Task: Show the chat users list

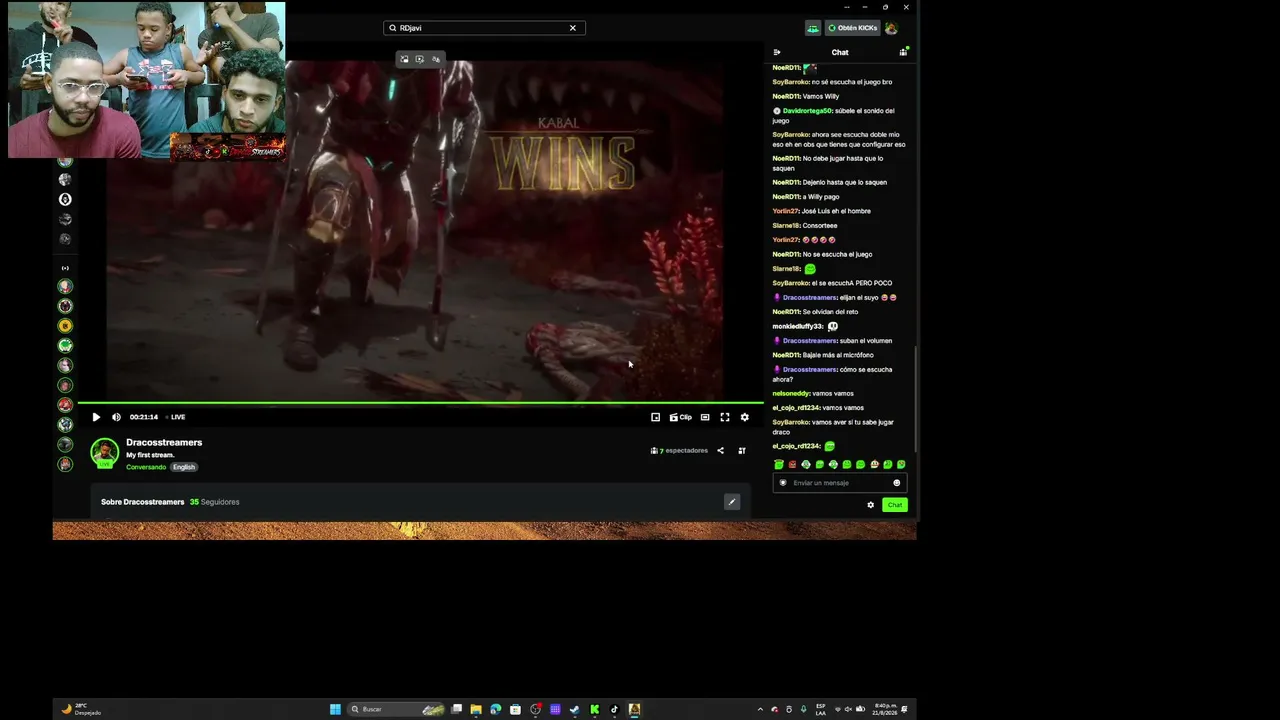Action: click(903, 52)
